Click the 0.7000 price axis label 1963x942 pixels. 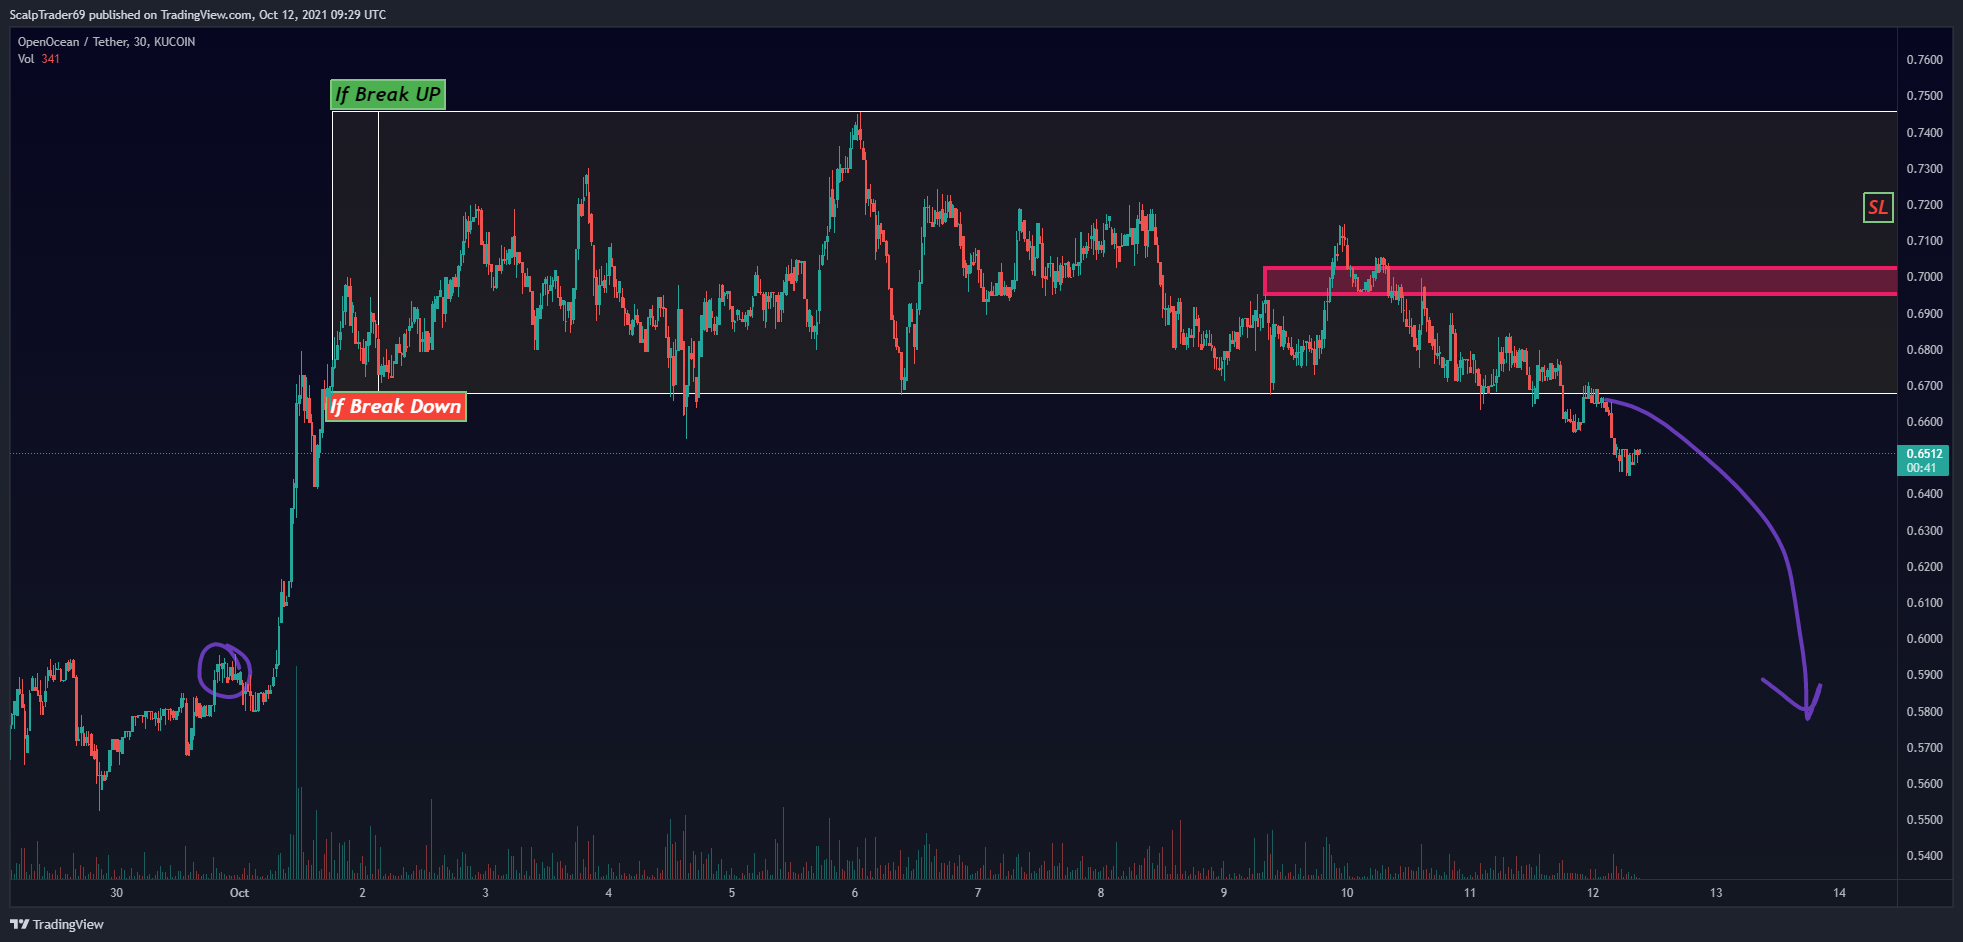click(x=1924, y=277)
